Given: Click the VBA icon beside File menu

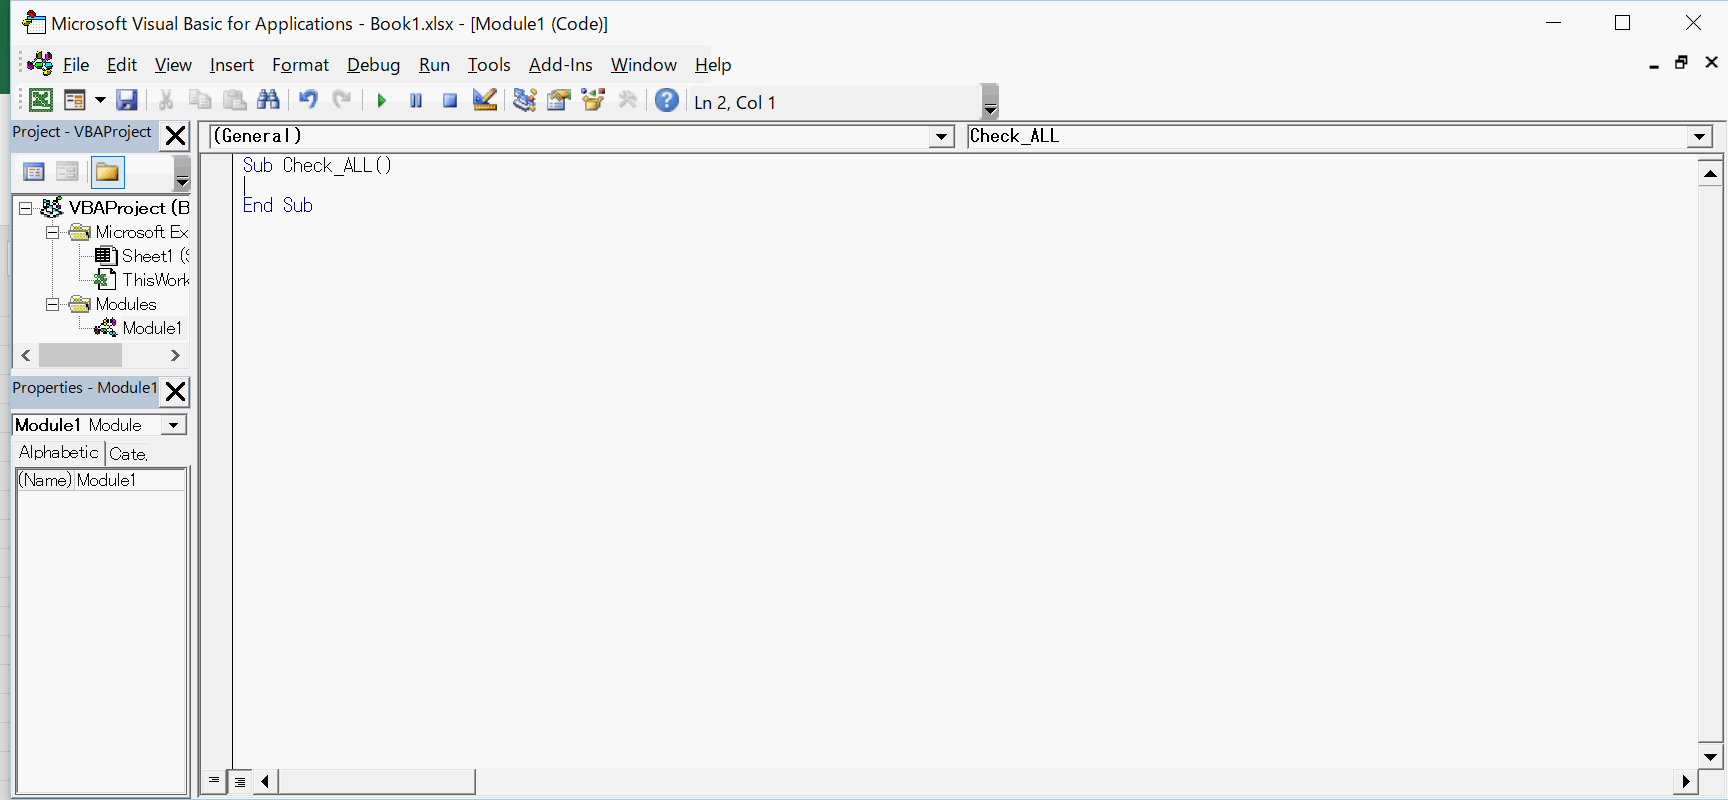Looking at the screenshot, I should pyautogui.click(x=41, y=64).
